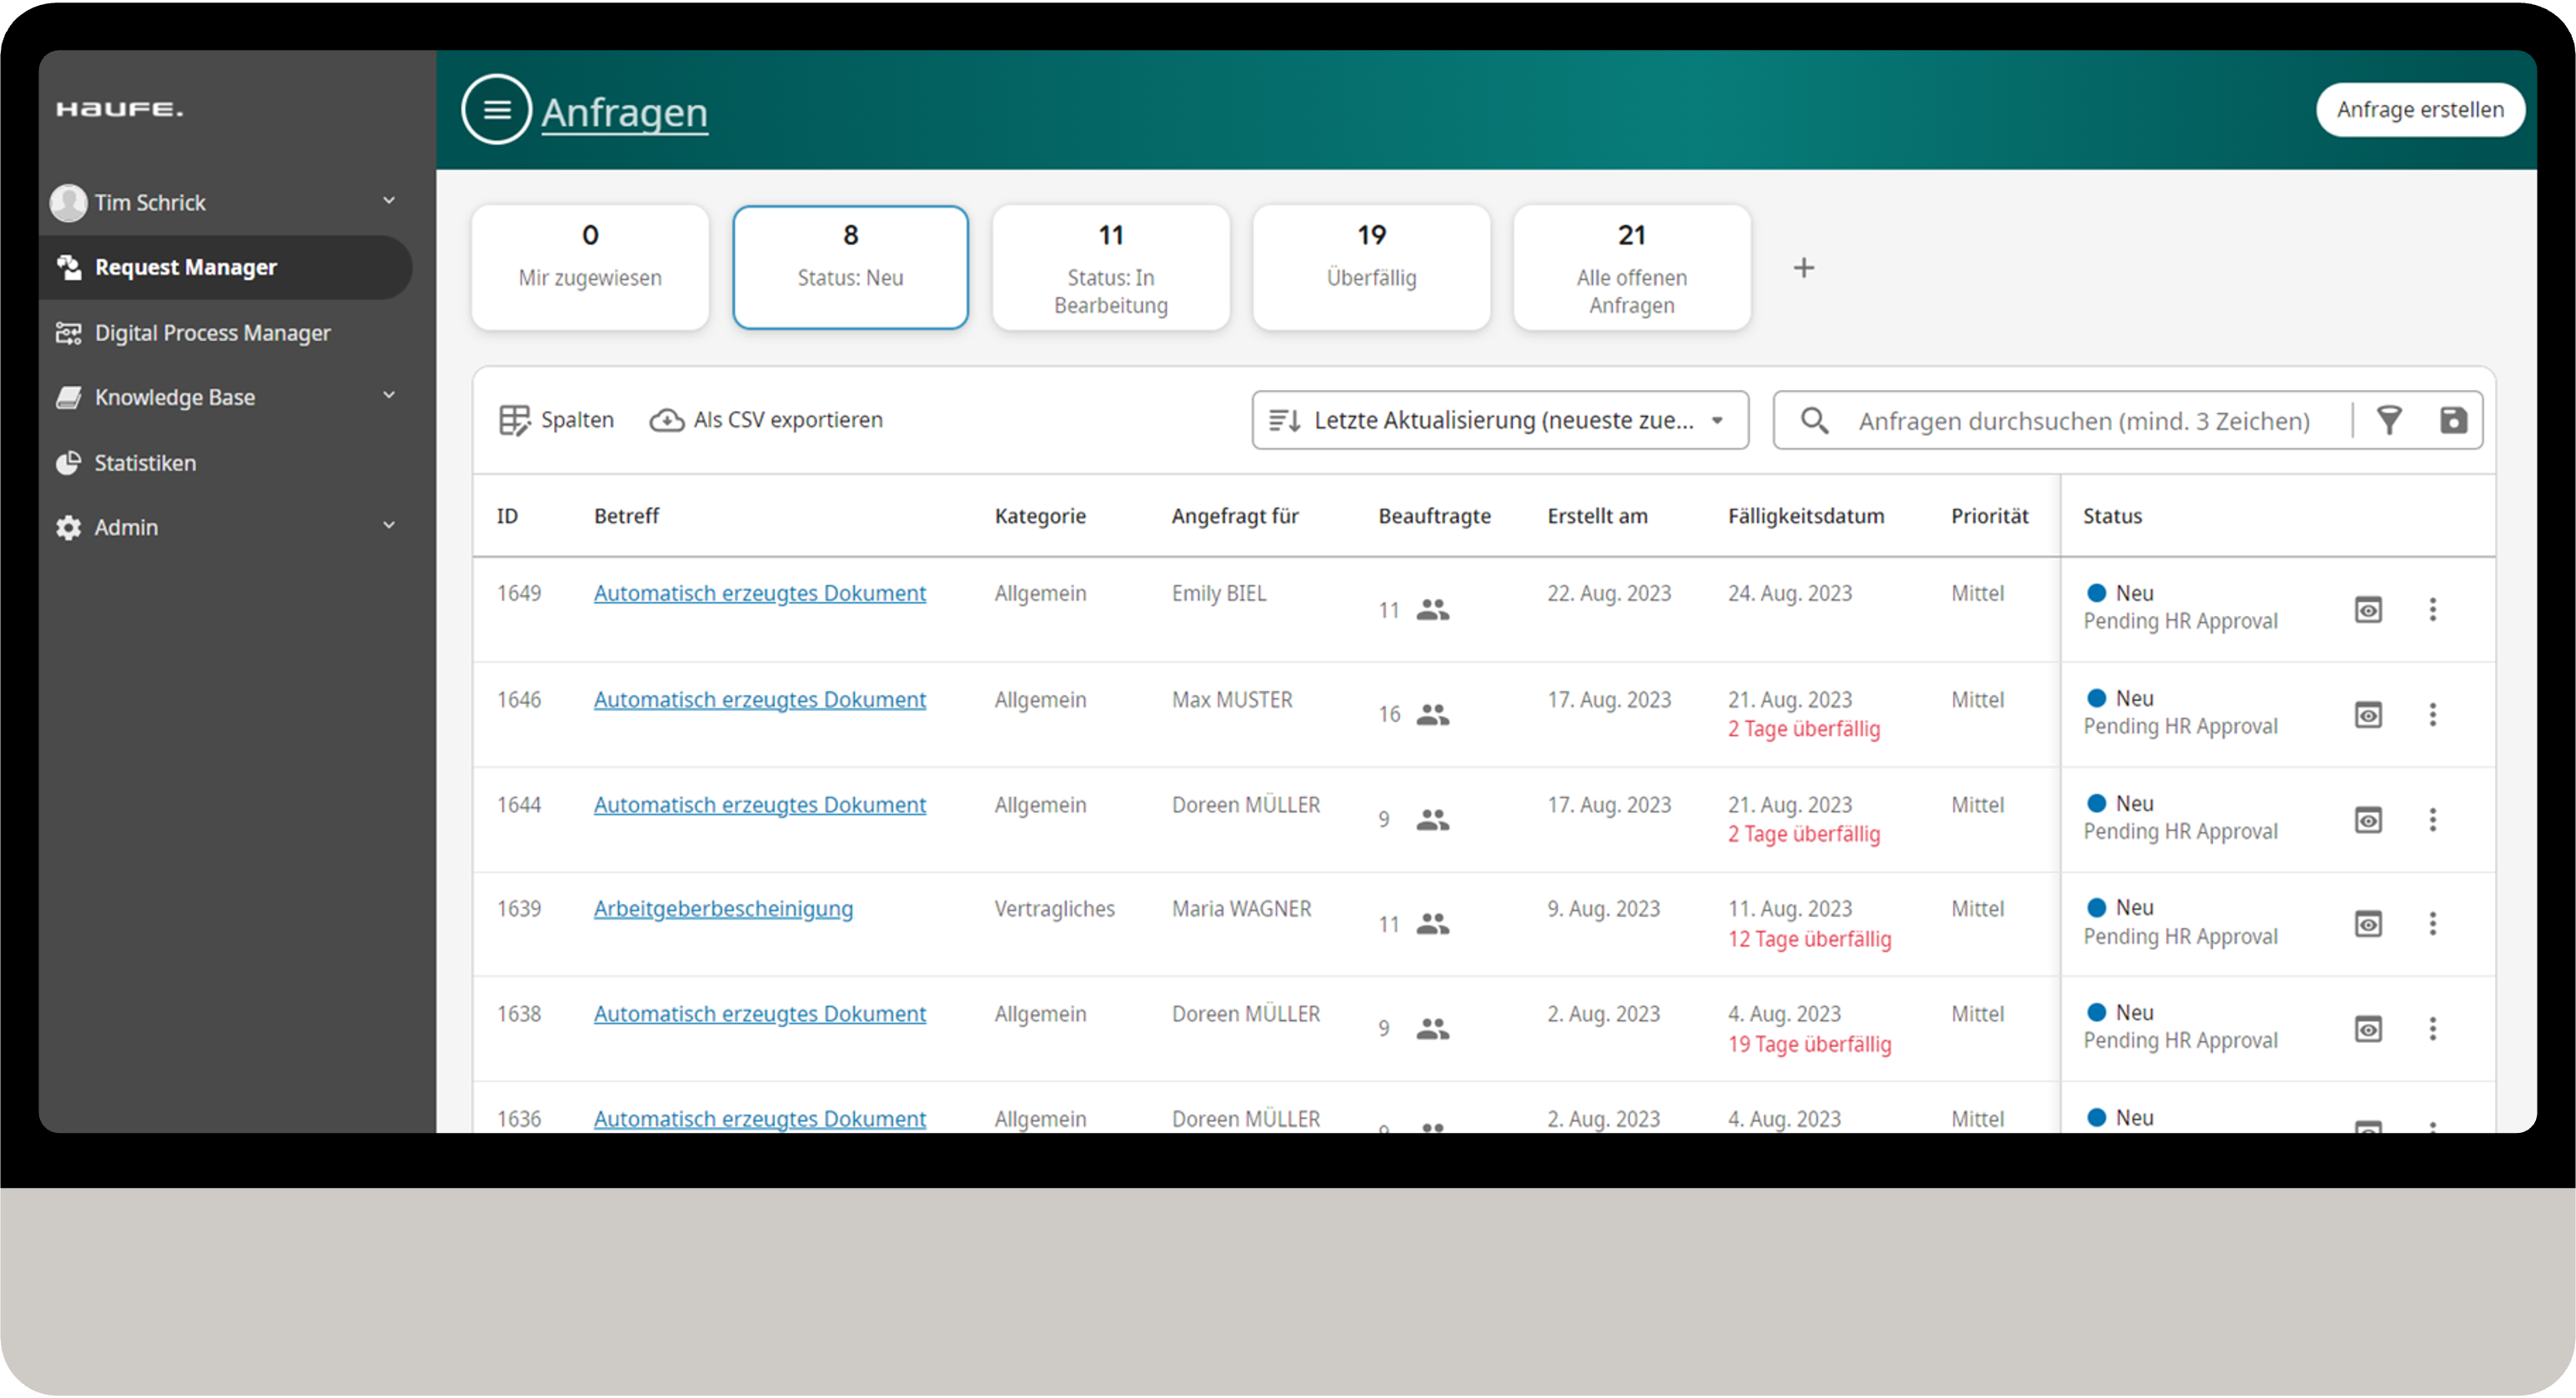Open the three-dot menu for request 1646
The image size is (2576, 1398).
tap(2432, 714)
